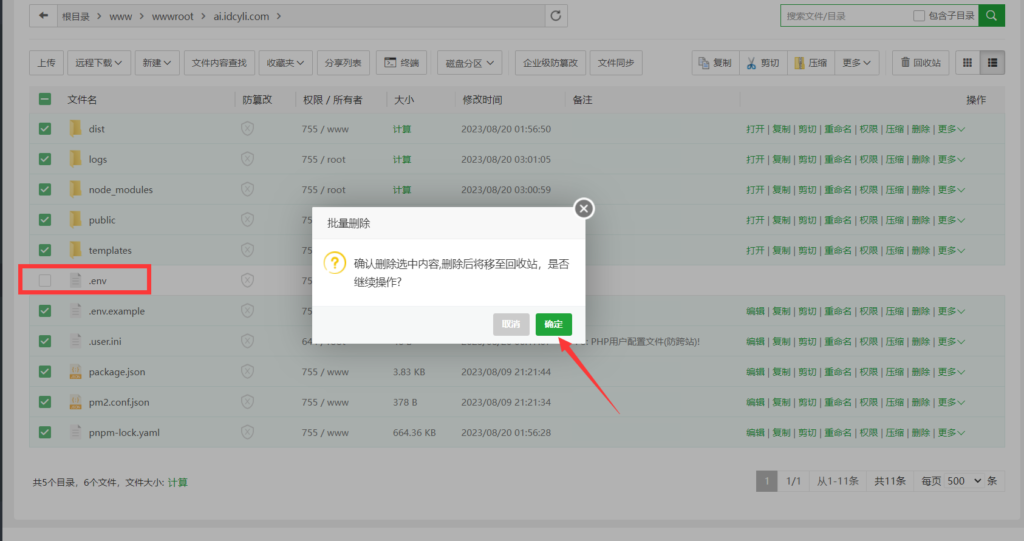Image resolution: width=1024 pixels, height=541 pixels.
Task: Check the .env file checkbox
Action: tap(45, 281)
